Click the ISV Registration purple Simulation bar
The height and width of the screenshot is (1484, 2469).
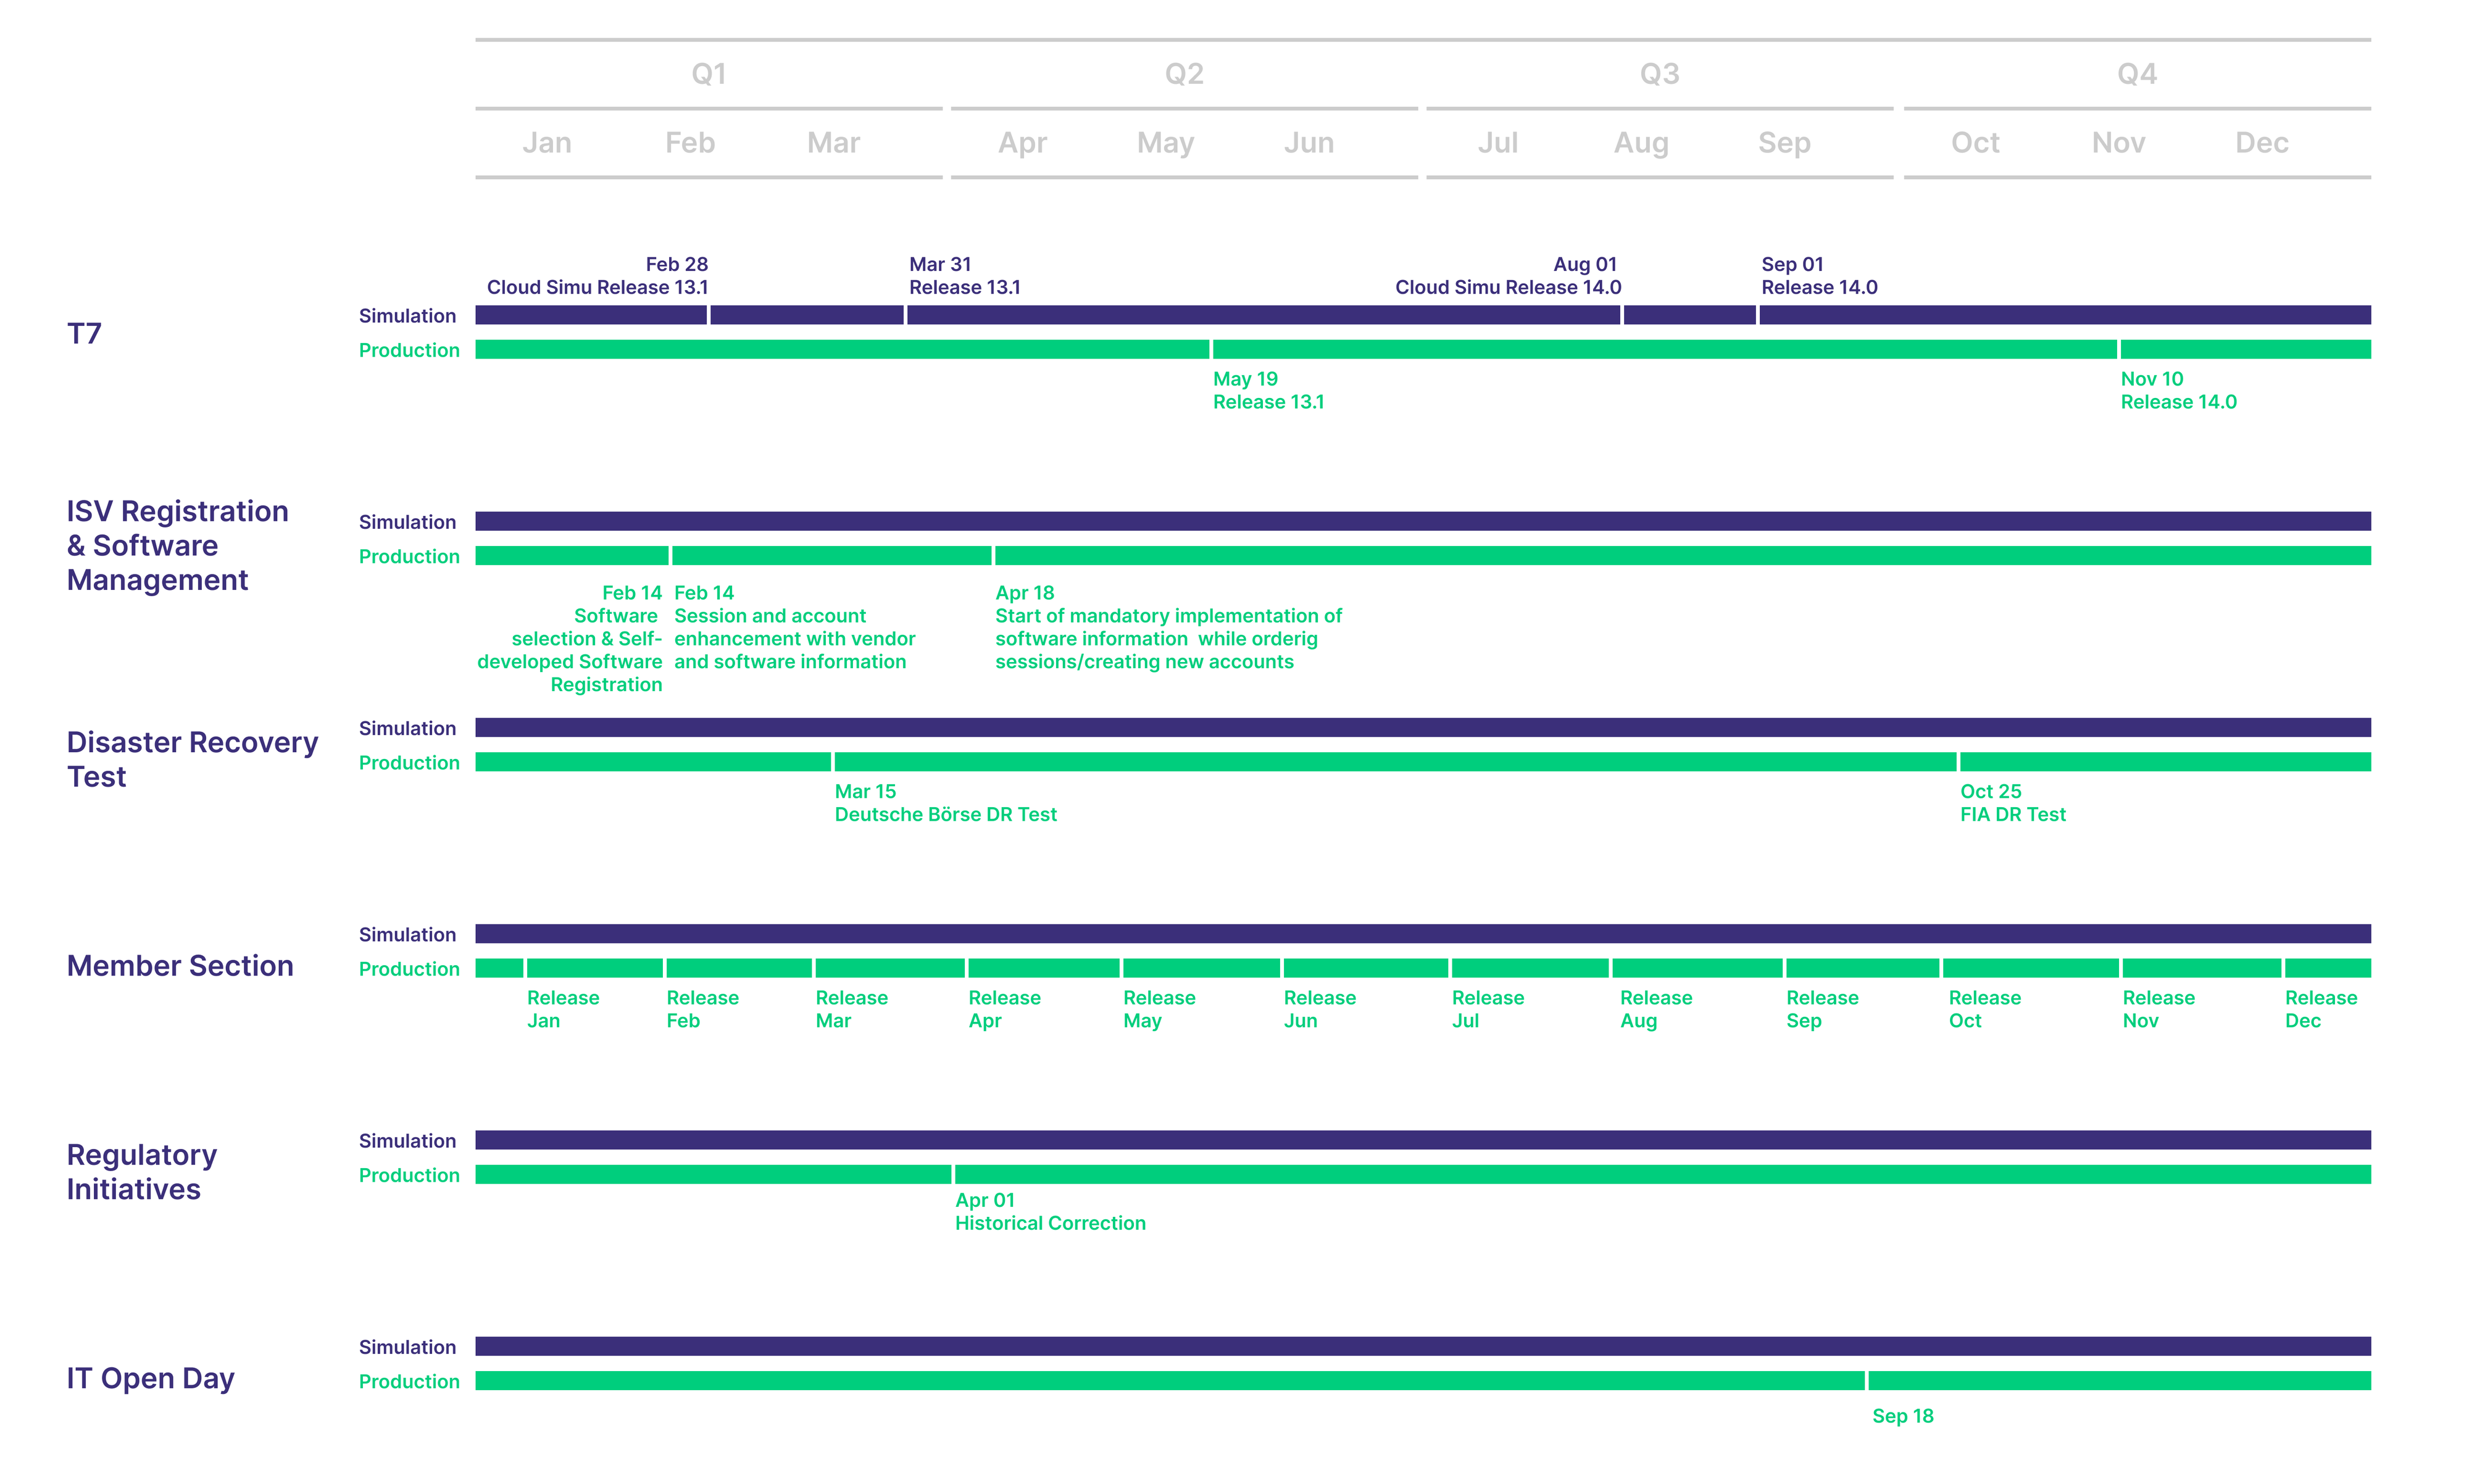(x=1422, y=521)
